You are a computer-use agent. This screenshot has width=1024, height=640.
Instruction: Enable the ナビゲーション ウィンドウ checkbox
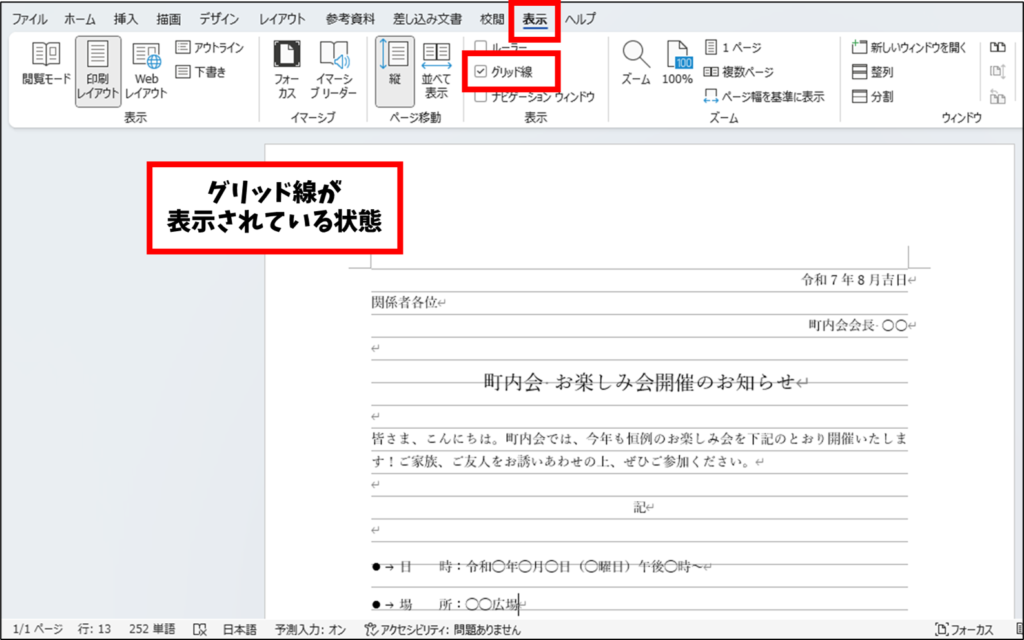pyautogui.click(x=481, y=97)
